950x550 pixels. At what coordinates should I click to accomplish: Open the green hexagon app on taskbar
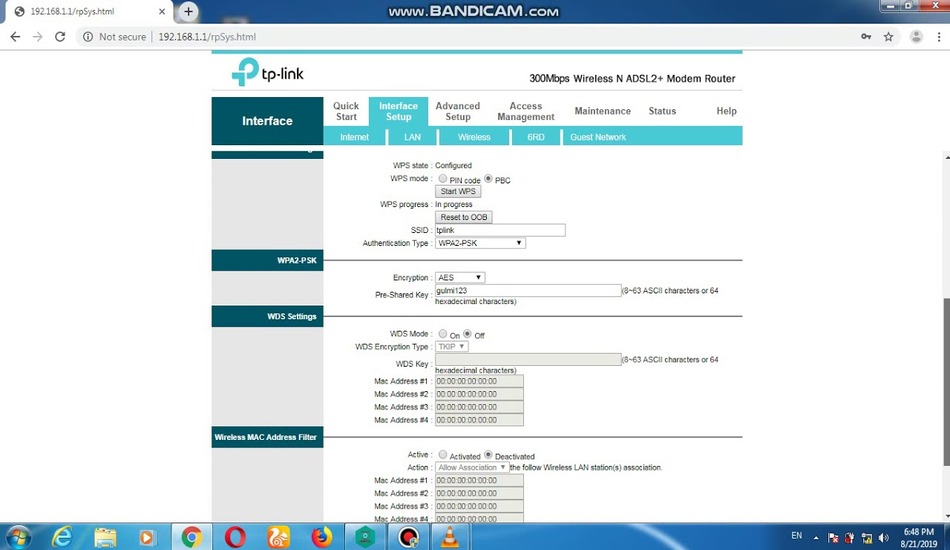(x=365, y=537)
